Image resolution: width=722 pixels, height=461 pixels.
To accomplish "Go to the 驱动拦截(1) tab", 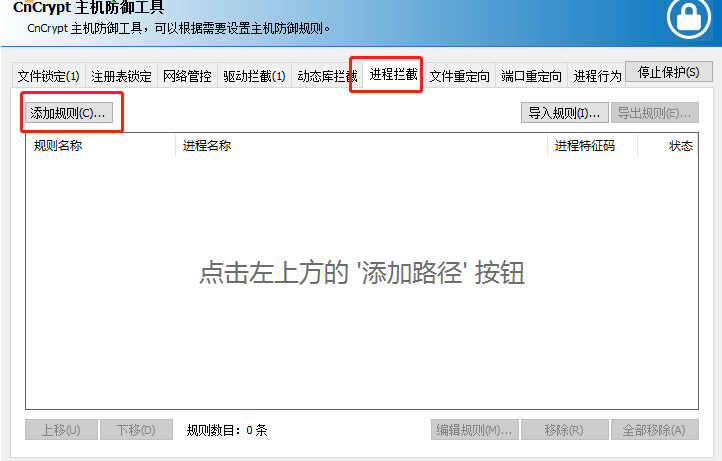I will click(x=254, y=76).
